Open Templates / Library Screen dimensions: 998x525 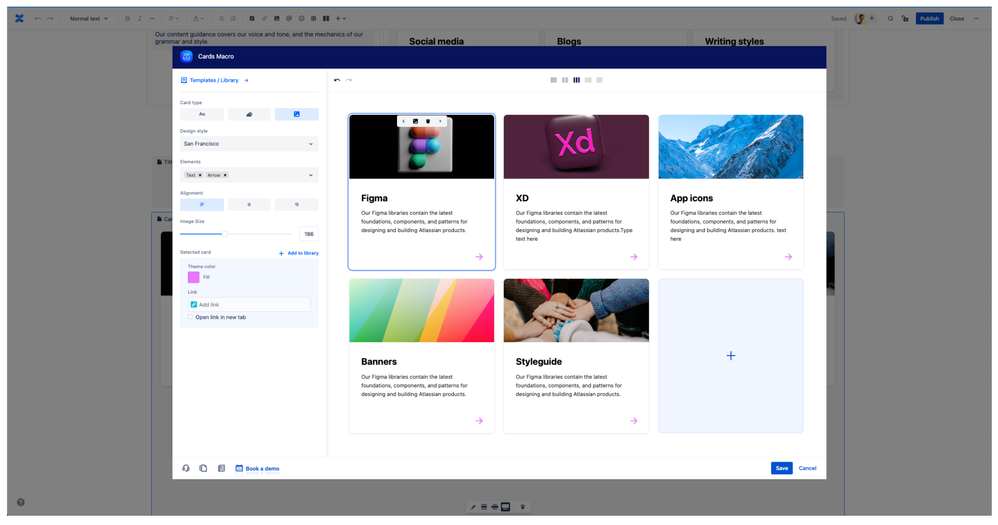coord(214,80)
